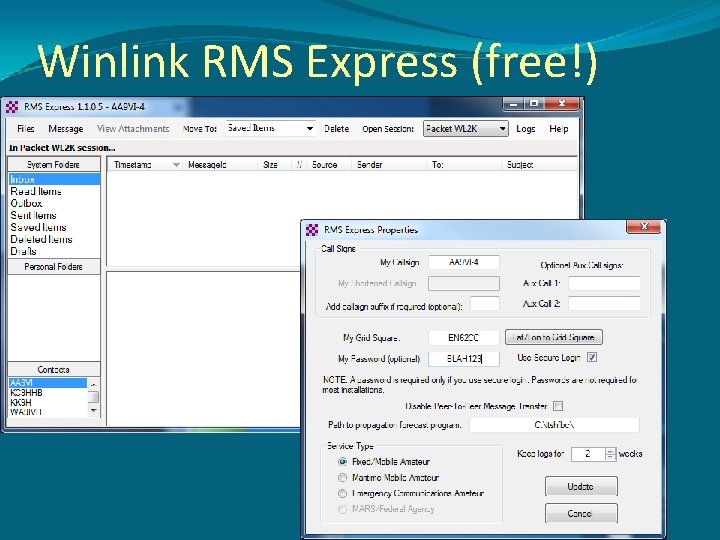Close the RMS Express Properties dialog

point(644,226)
